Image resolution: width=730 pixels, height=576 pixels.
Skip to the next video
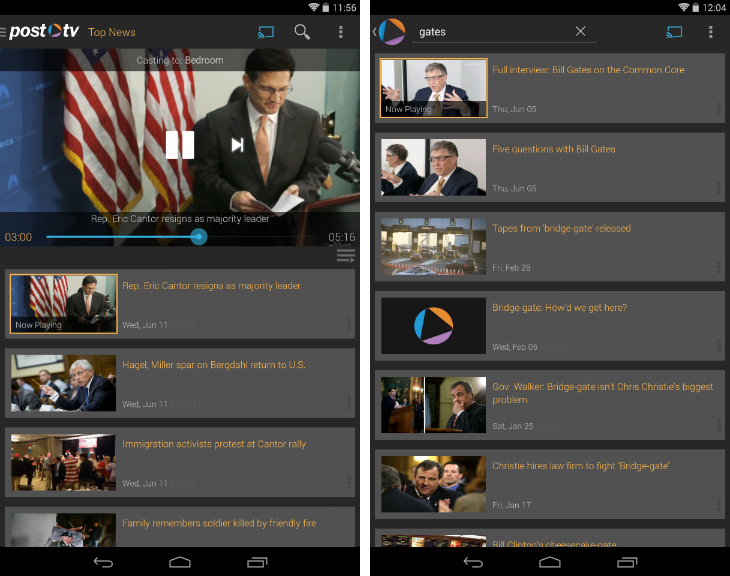237,145
